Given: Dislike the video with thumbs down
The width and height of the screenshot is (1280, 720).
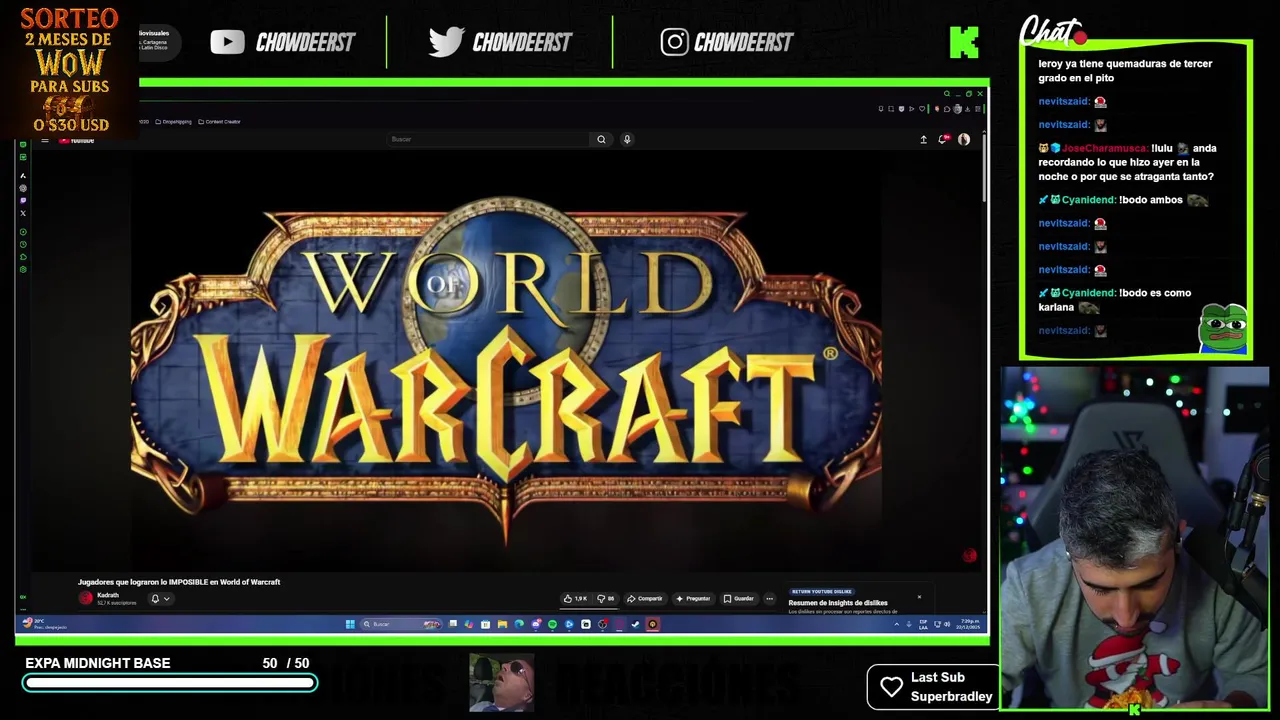Looking at the screenshot, I should click(605, 598).
